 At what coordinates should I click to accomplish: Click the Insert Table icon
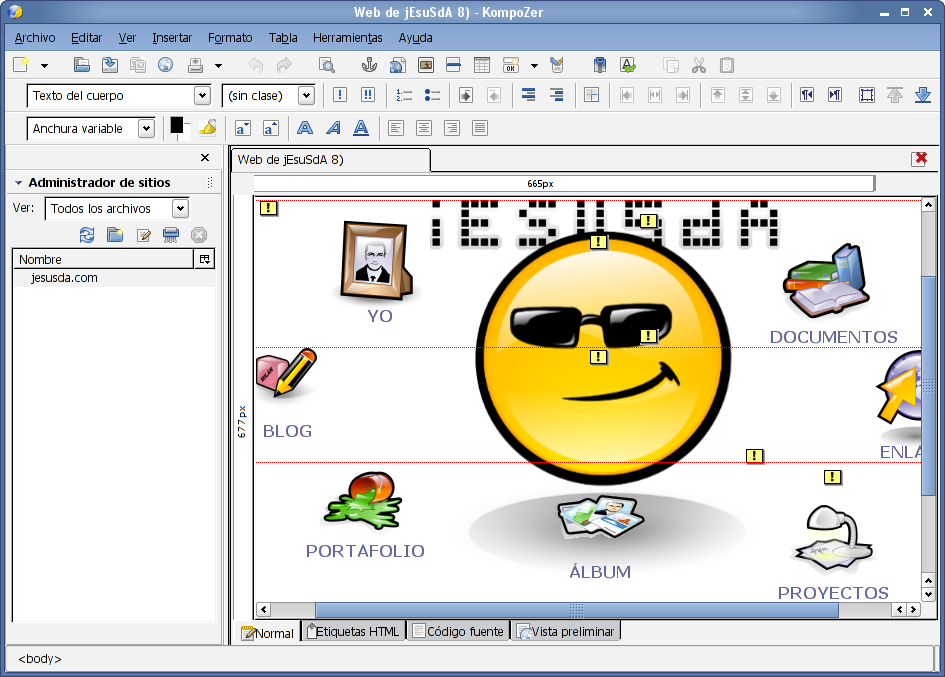(482, 65)
